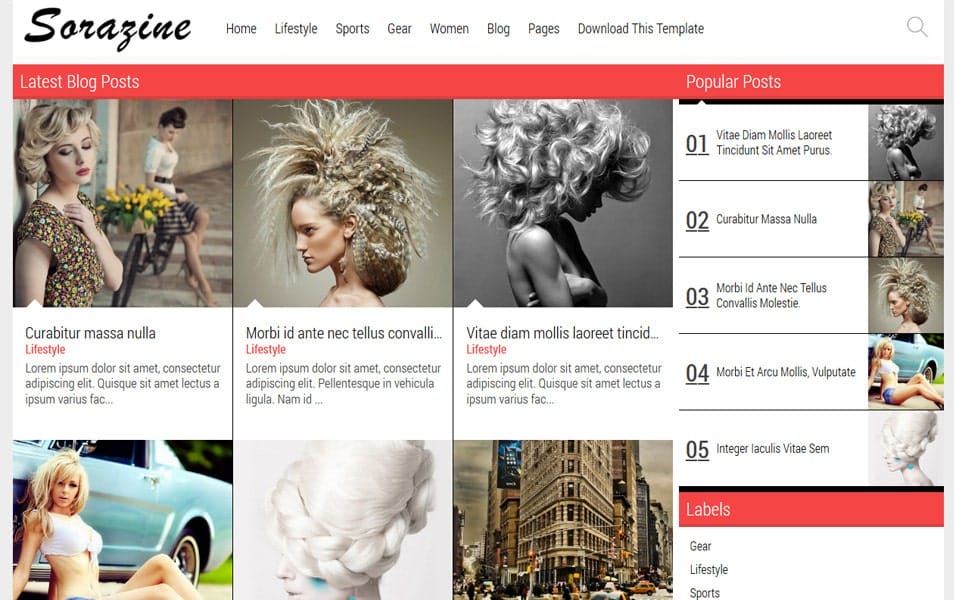Select the Lifestyle label under Labels
954x600 pixels.
[x=709, y=569]
